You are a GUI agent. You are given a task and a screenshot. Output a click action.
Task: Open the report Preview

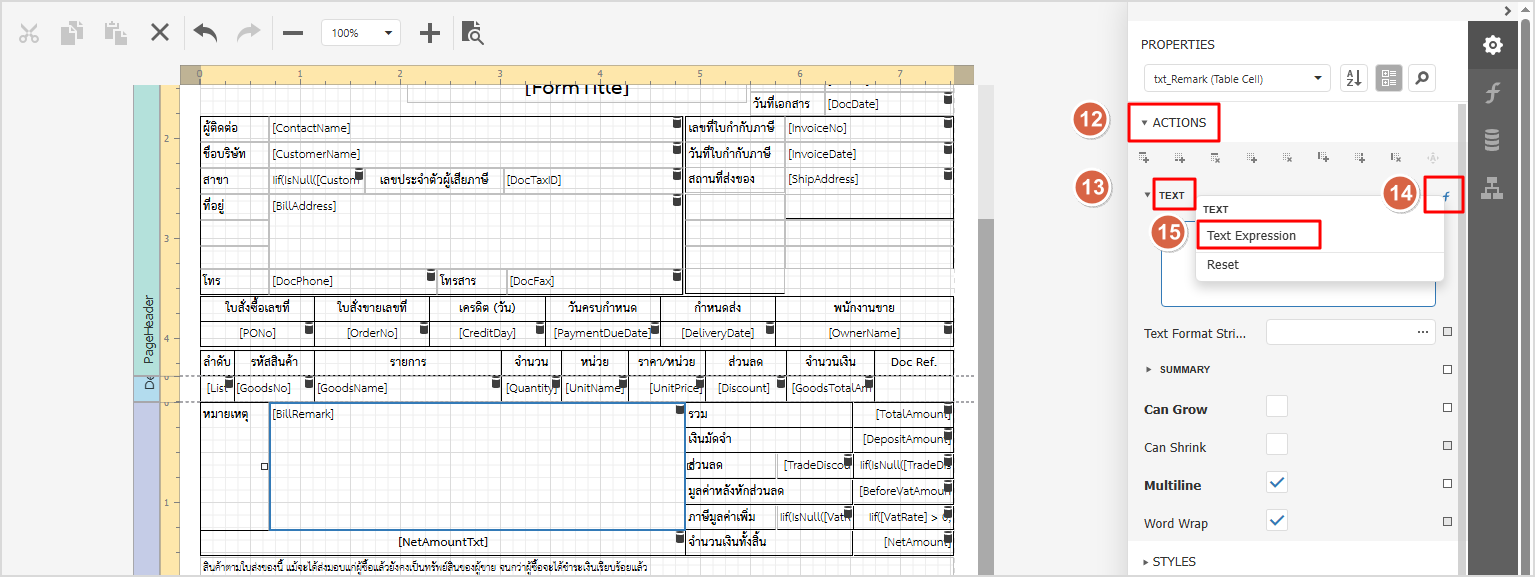click(472, 33)
